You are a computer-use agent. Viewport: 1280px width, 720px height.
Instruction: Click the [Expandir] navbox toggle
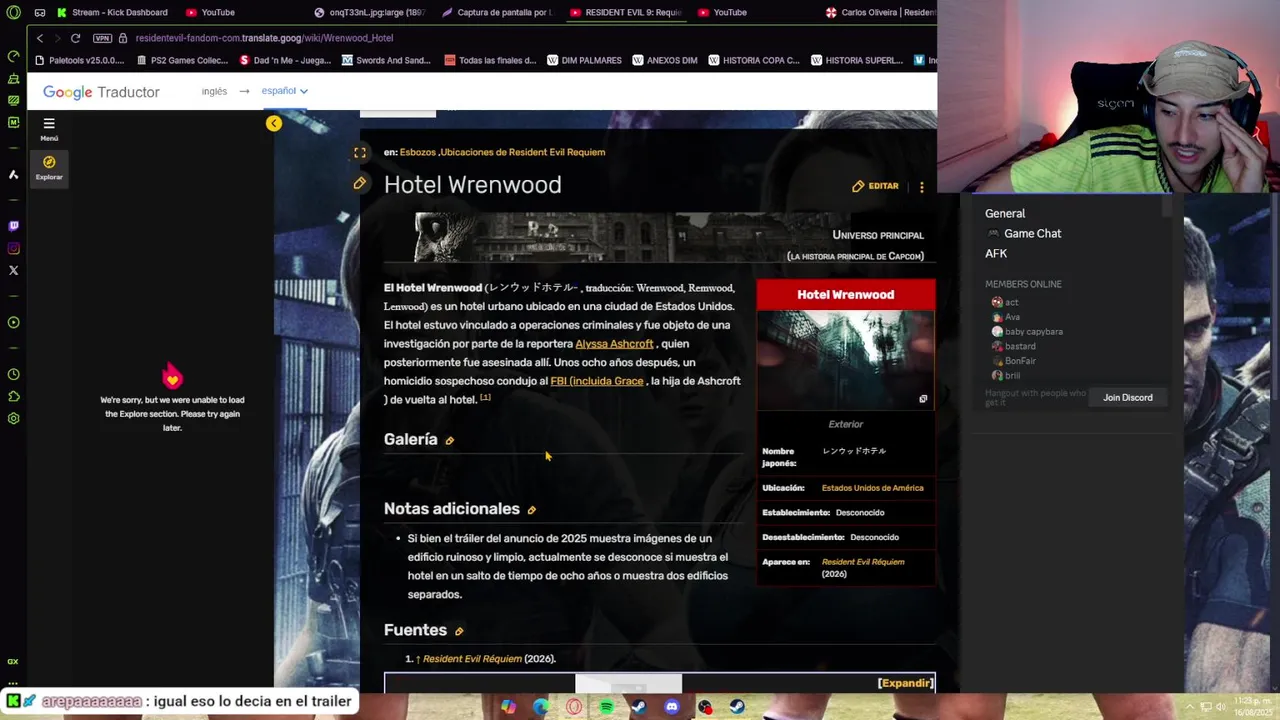click(x=905, y=683)
